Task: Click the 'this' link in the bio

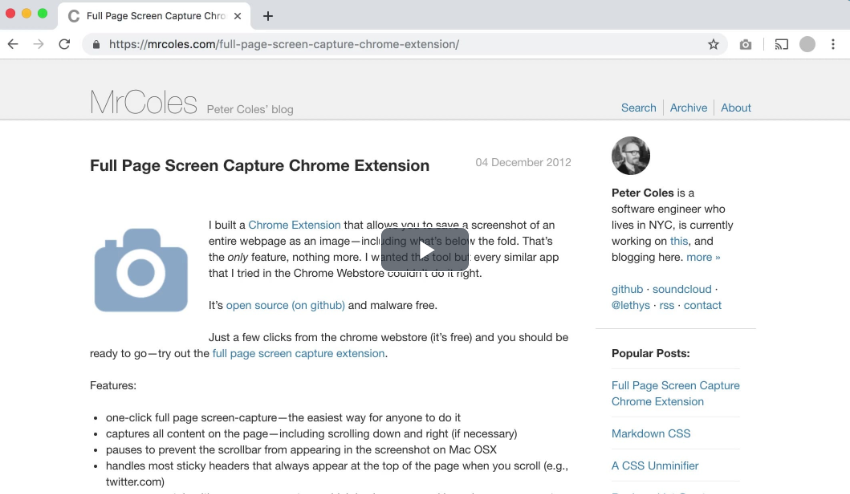Action: [679, 241]
